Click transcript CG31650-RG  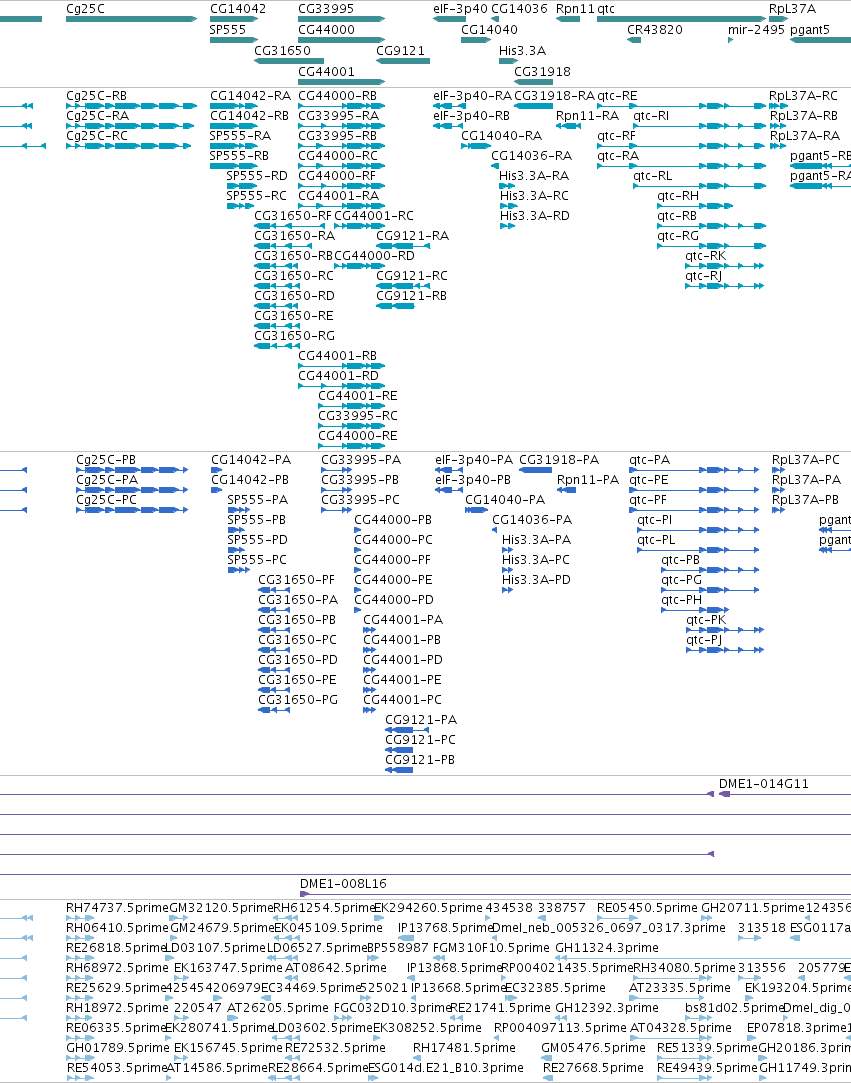click(x=294, y=336)
